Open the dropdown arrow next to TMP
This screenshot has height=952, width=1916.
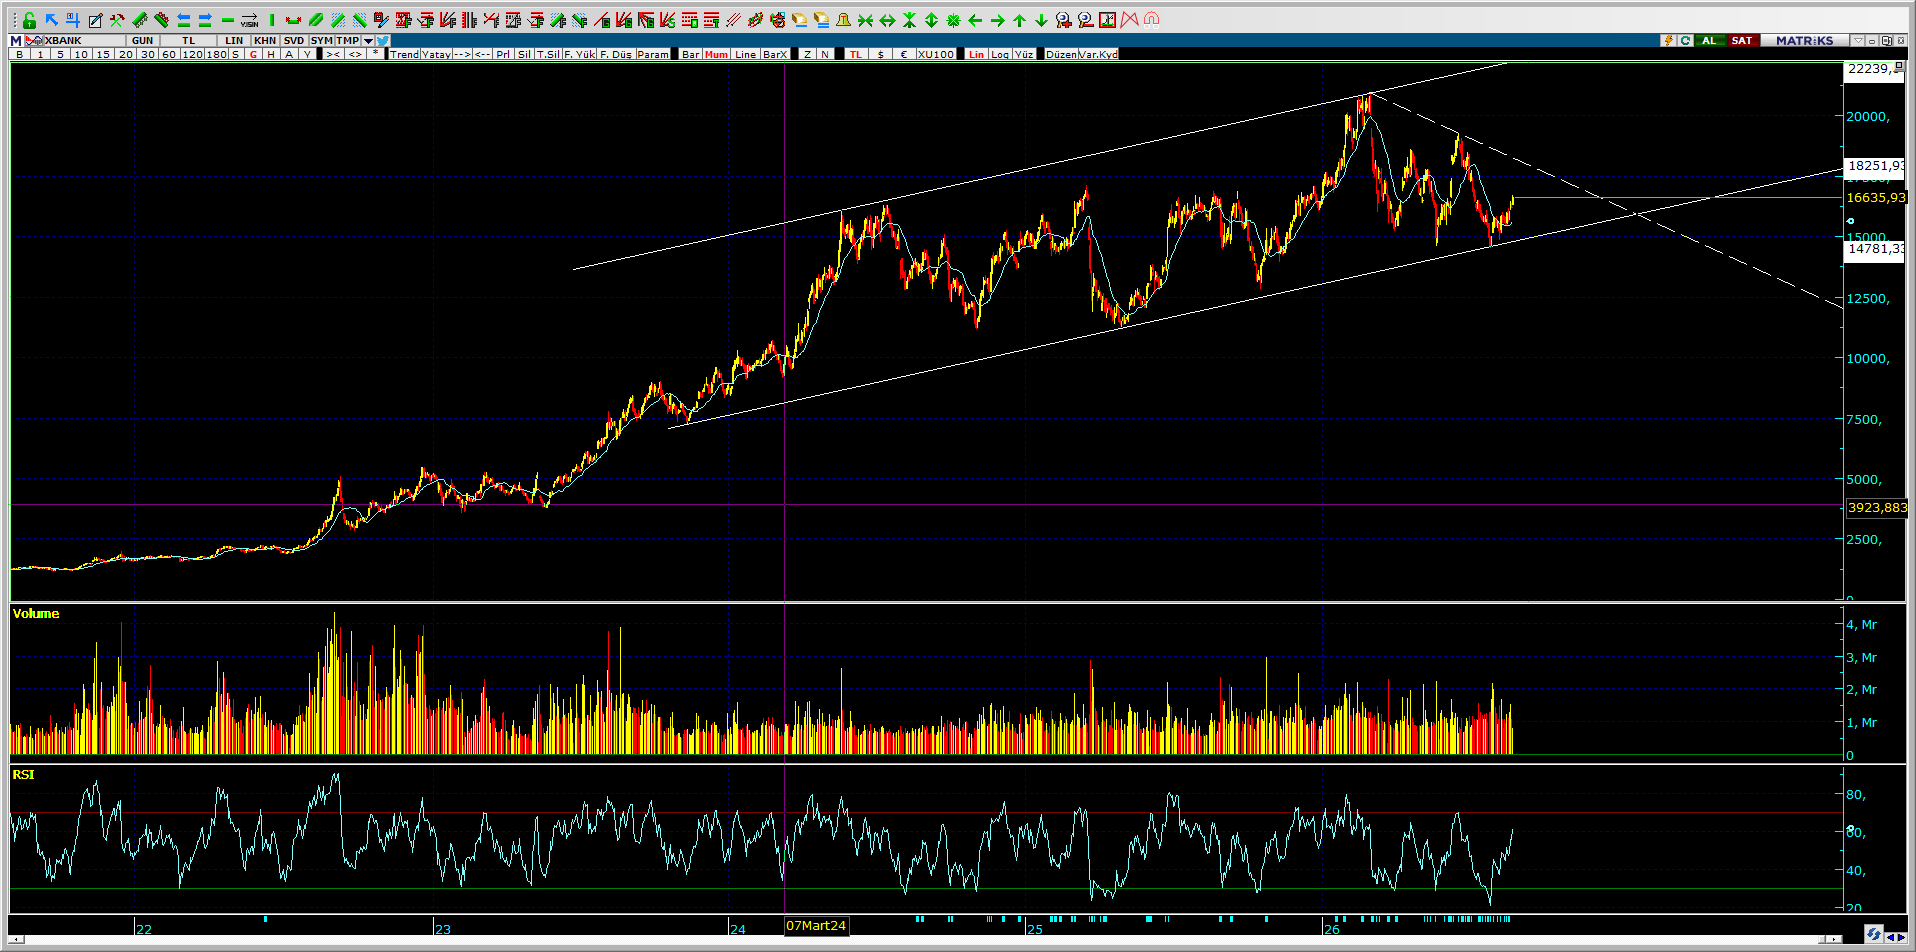(x=368, y=41)
